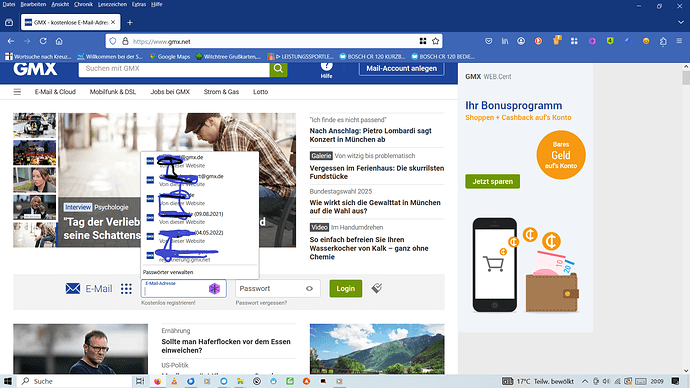Open Passwörter verwalten in autofill popup
The image size is (690, 388).
[168, 272]
